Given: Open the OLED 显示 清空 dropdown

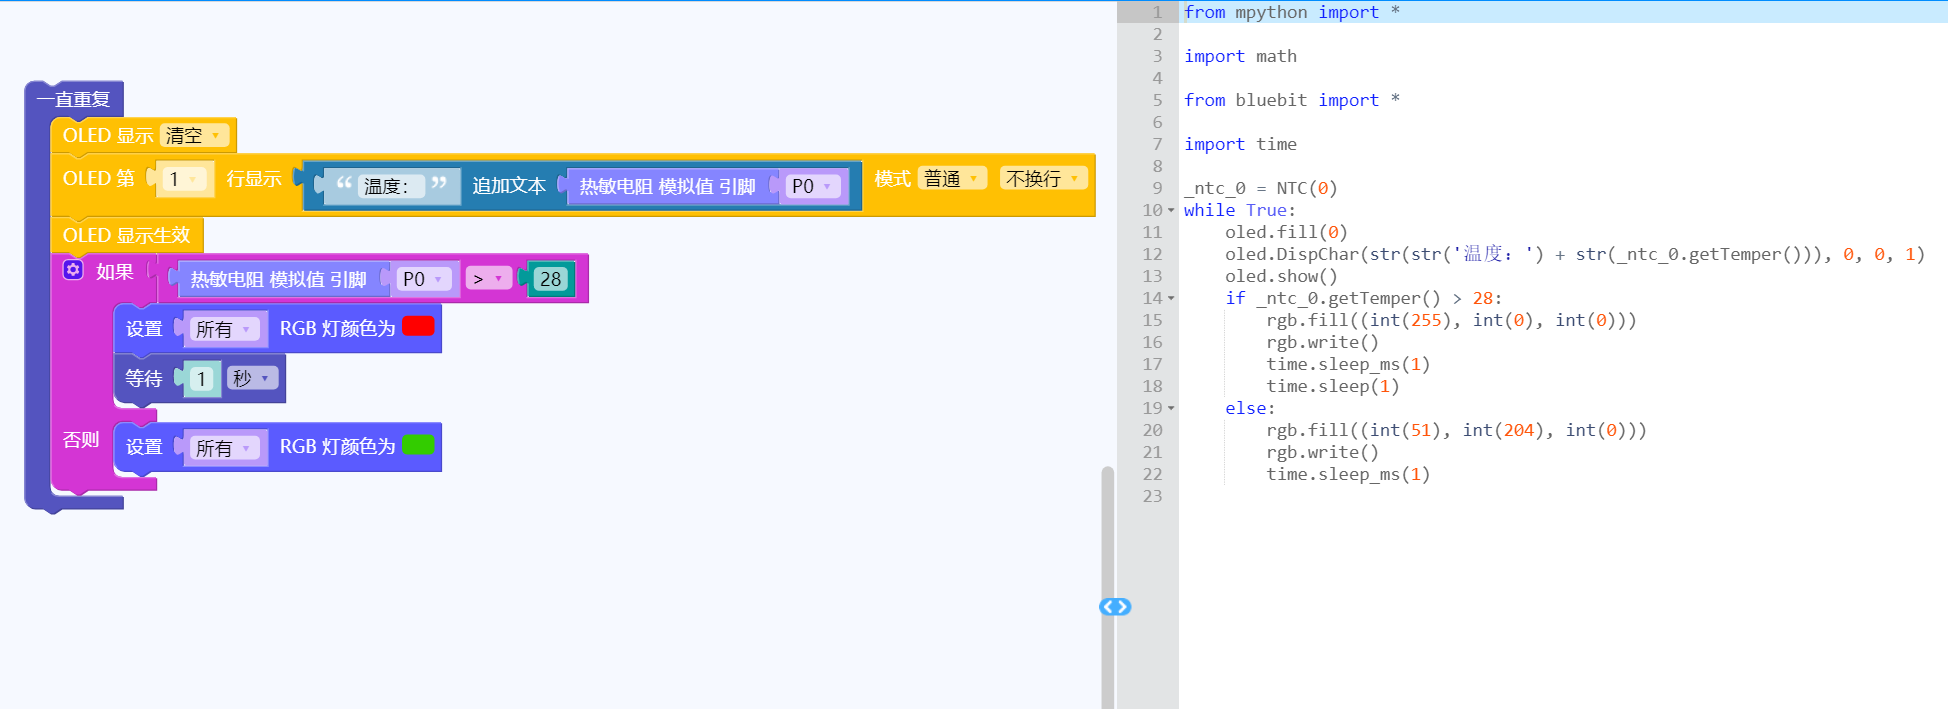Looking at the screenshot, I should pos(194,135).
